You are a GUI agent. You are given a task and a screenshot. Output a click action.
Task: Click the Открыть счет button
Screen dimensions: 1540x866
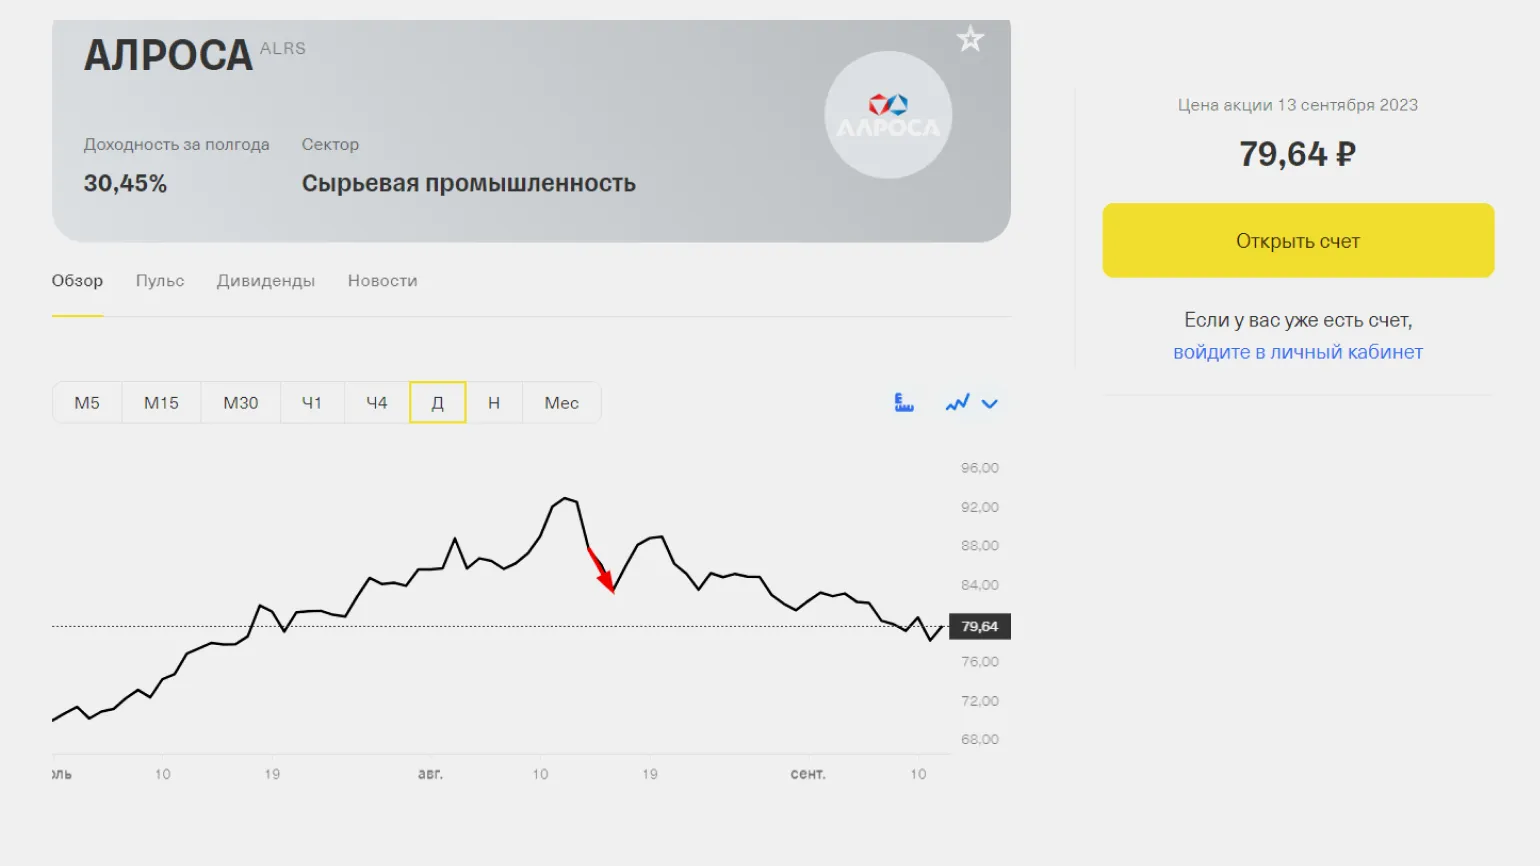pyautogui.click(x=1298, y=241)
